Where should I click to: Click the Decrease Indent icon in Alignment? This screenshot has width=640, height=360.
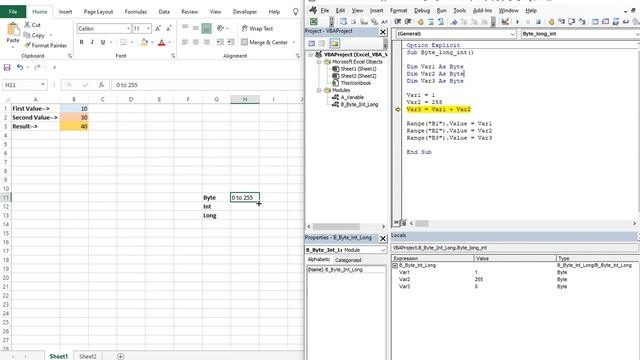(x=220, y=42)
